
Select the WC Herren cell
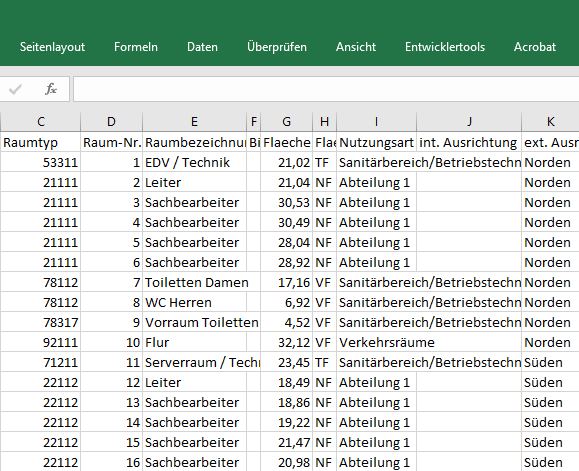point(195,302)
